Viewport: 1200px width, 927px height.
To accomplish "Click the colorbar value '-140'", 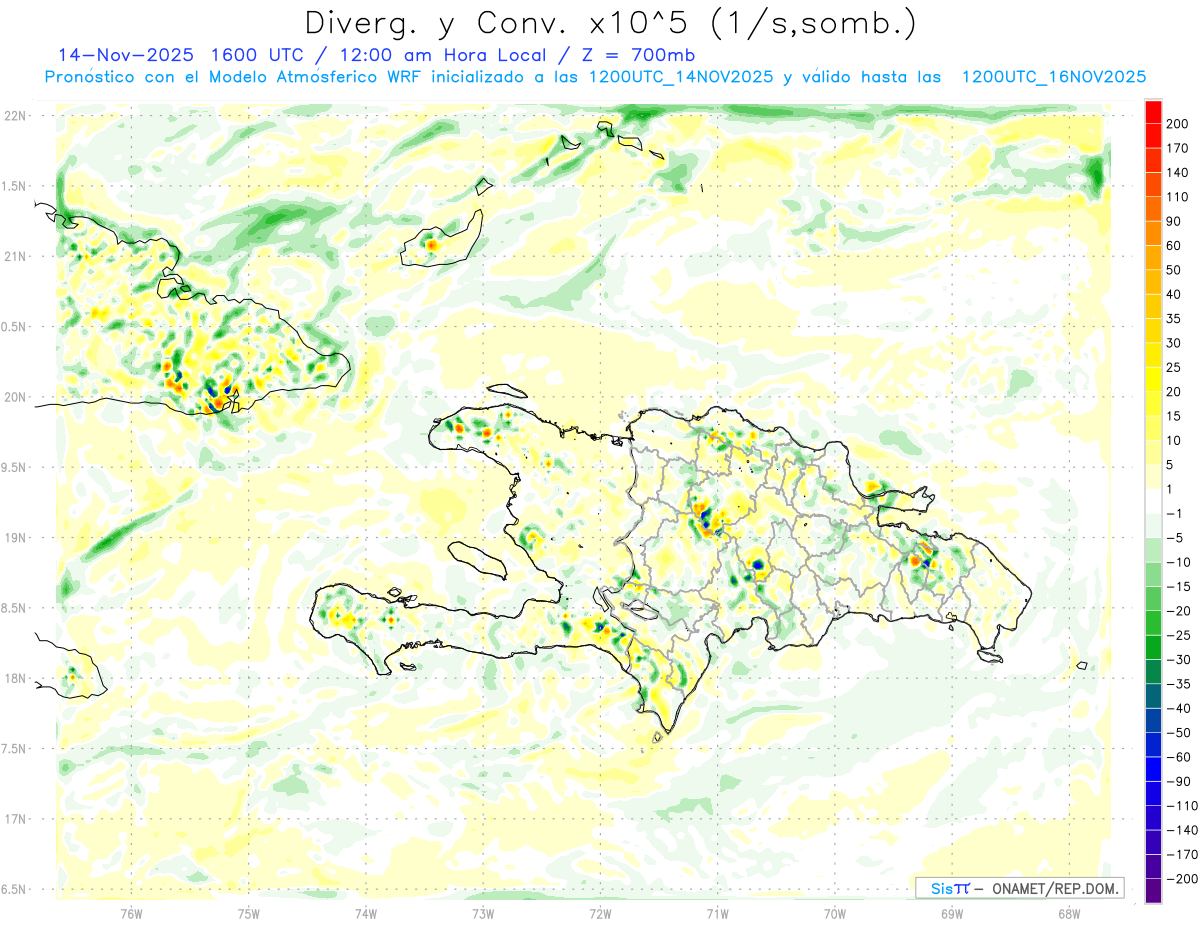I will point(1181,831).
